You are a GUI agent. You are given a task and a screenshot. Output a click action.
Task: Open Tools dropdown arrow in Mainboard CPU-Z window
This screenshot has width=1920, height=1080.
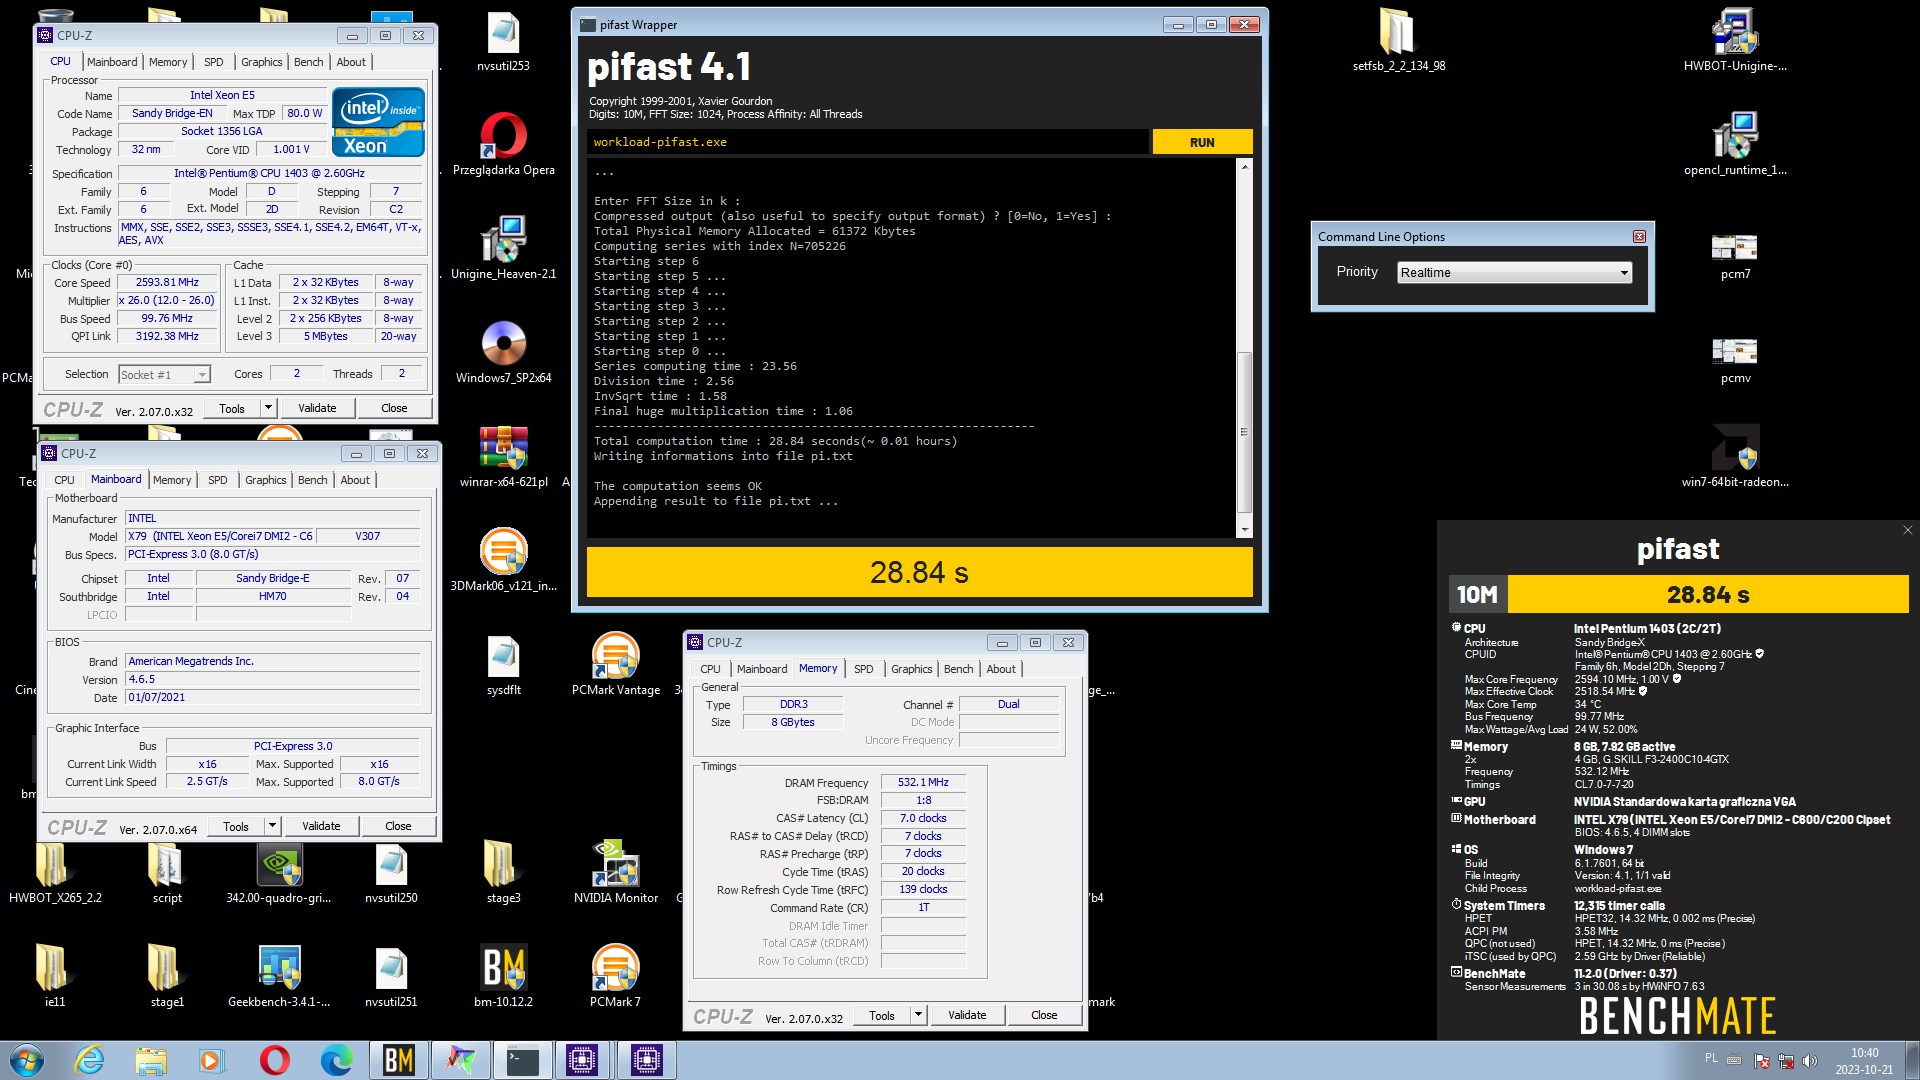click(272, 826)
